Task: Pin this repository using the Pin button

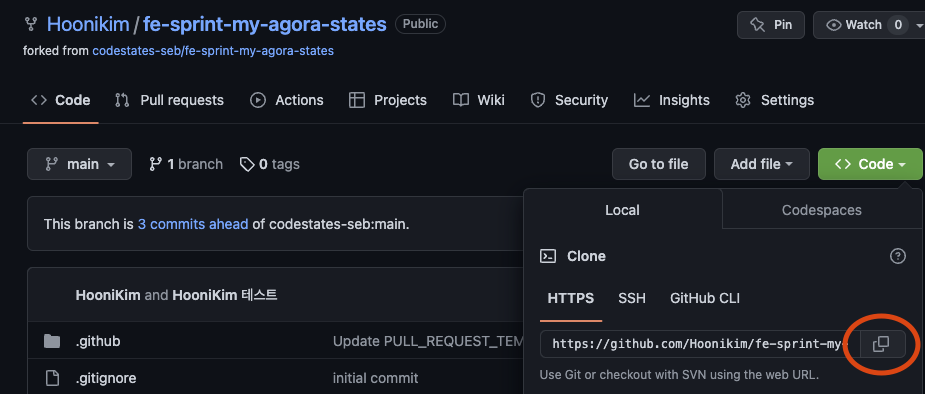Action: [x=770, y=25]
